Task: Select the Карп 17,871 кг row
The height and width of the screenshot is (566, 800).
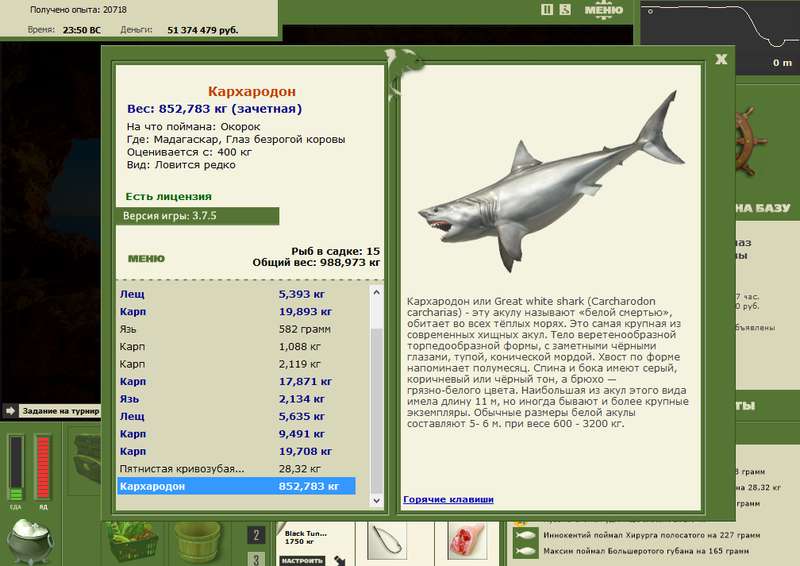Action: [x=236, y=381]
